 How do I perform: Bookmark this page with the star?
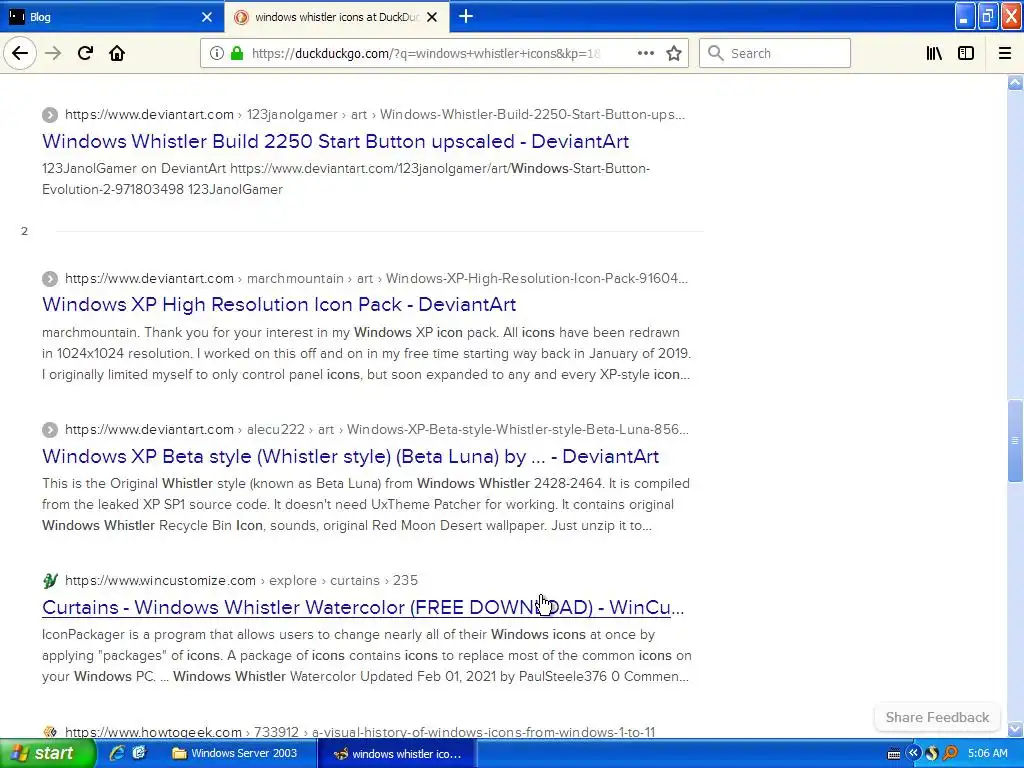[x=674, y=53]
